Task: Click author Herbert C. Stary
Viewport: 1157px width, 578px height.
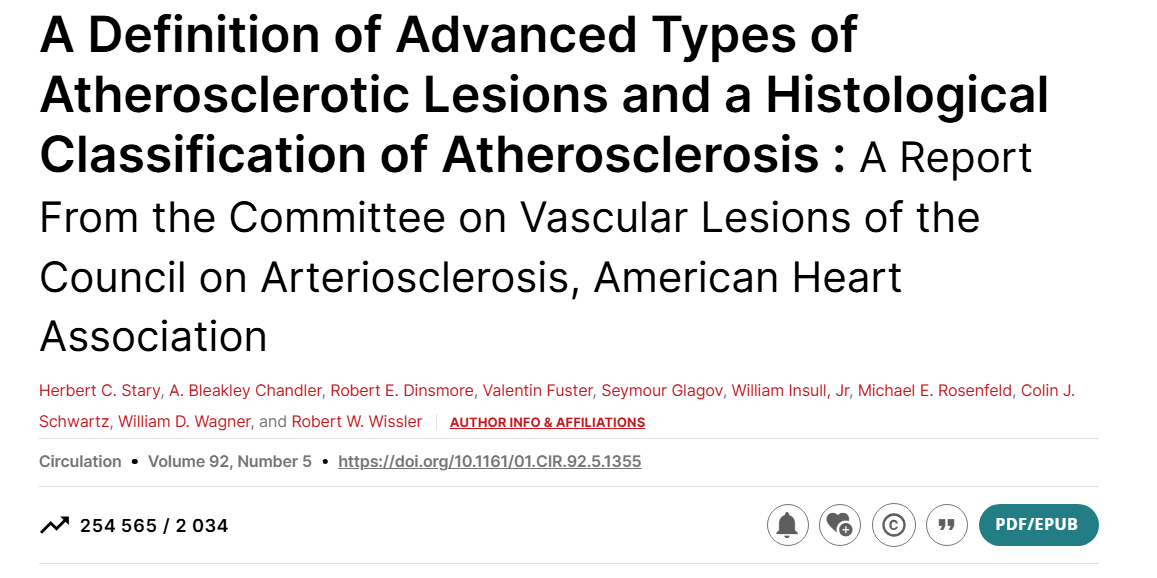Action: tap(100, 391)
